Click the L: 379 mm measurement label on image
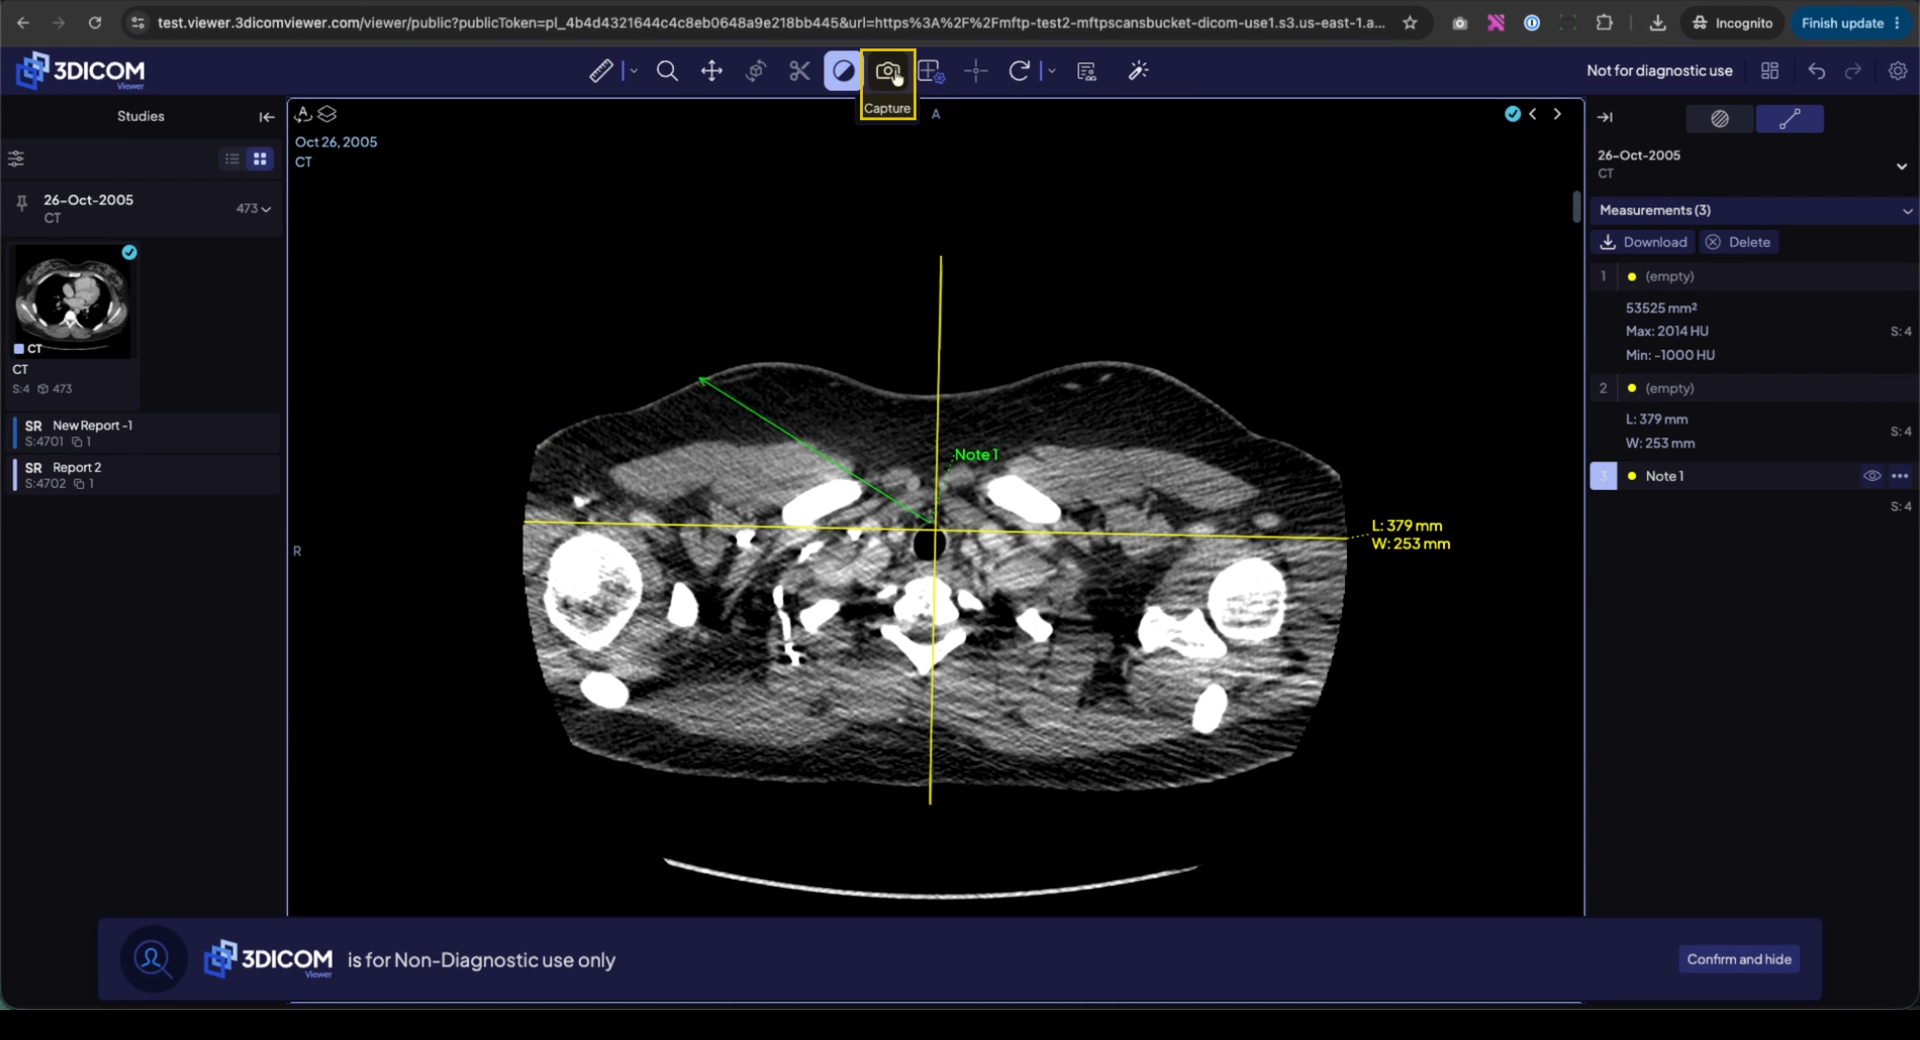The height and width of the screenshot is (1040, 1920). coord(1407,526)
